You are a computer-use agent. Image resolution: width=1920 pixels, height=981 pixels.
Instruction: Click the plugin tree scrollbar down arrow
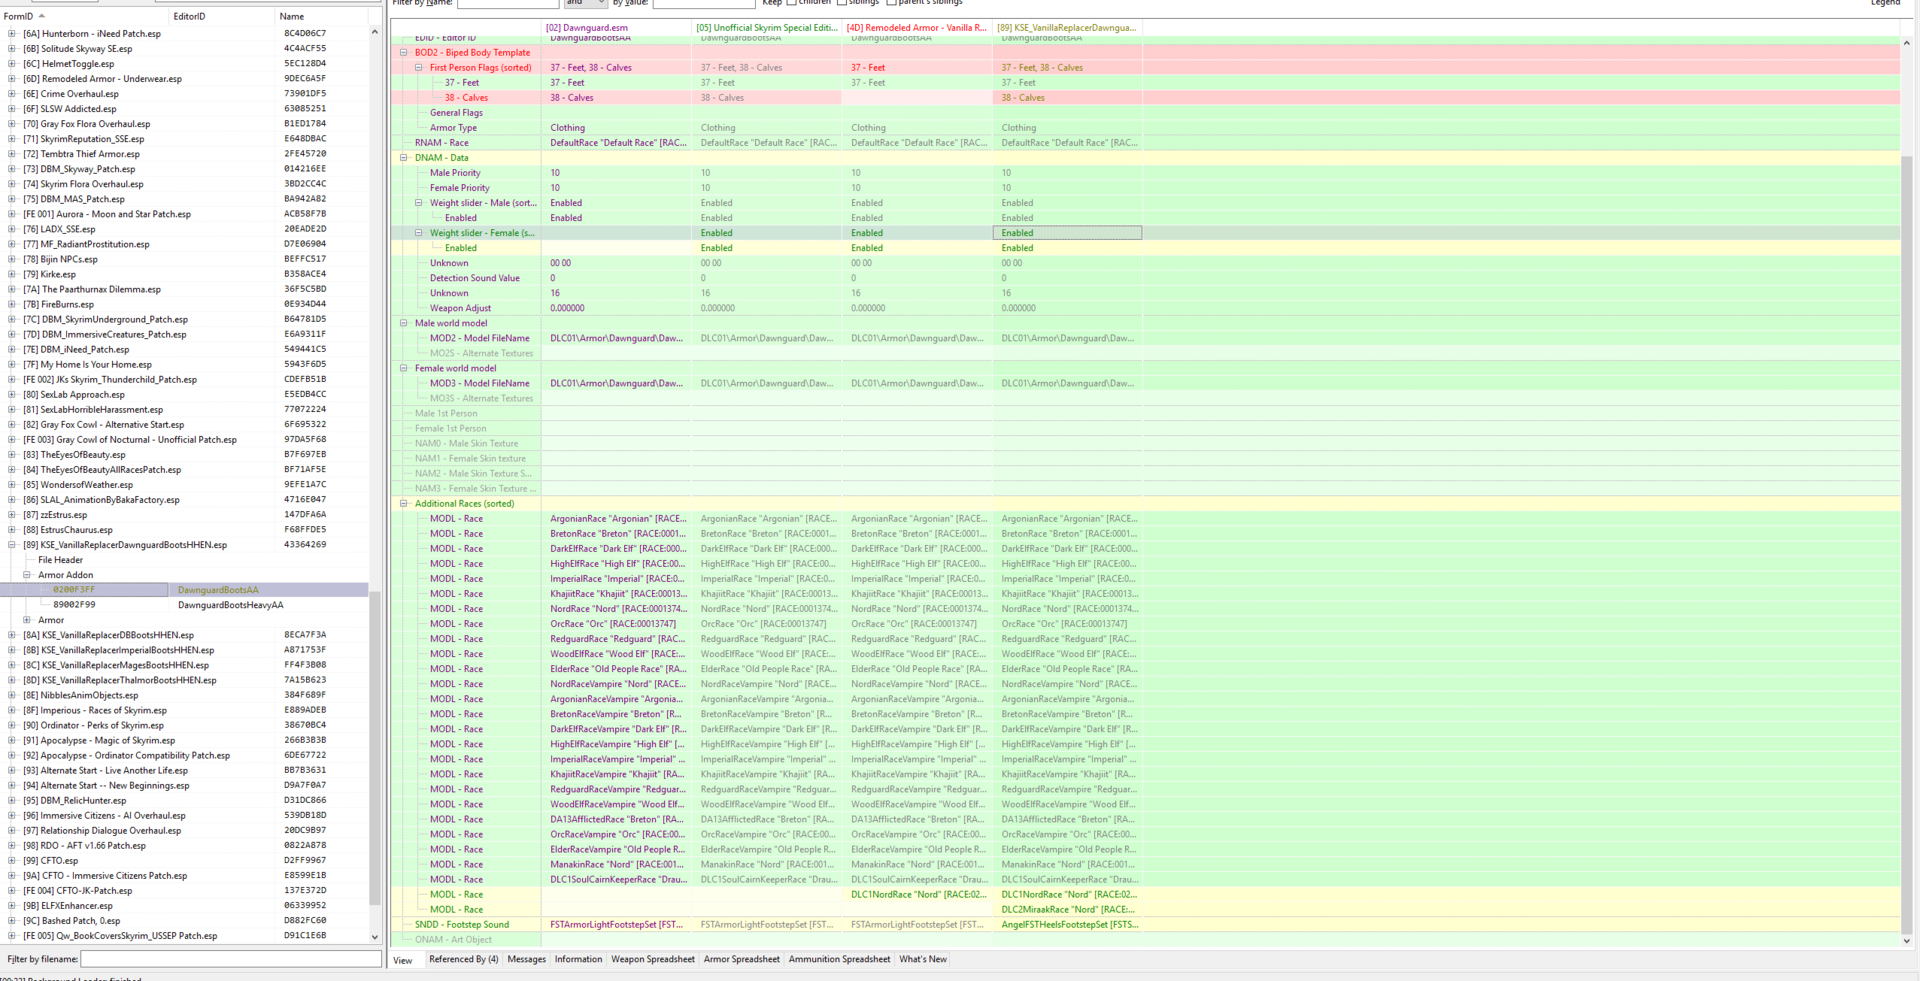(375, 937)
